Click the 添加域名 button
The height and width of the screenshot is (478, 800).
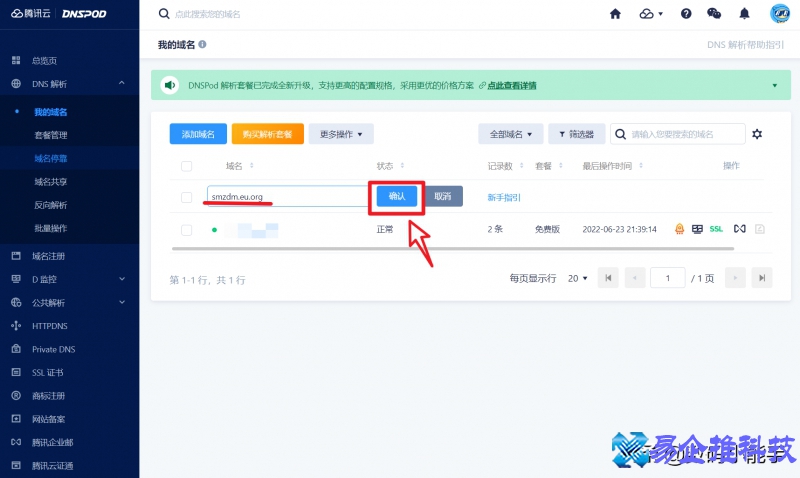198,134
